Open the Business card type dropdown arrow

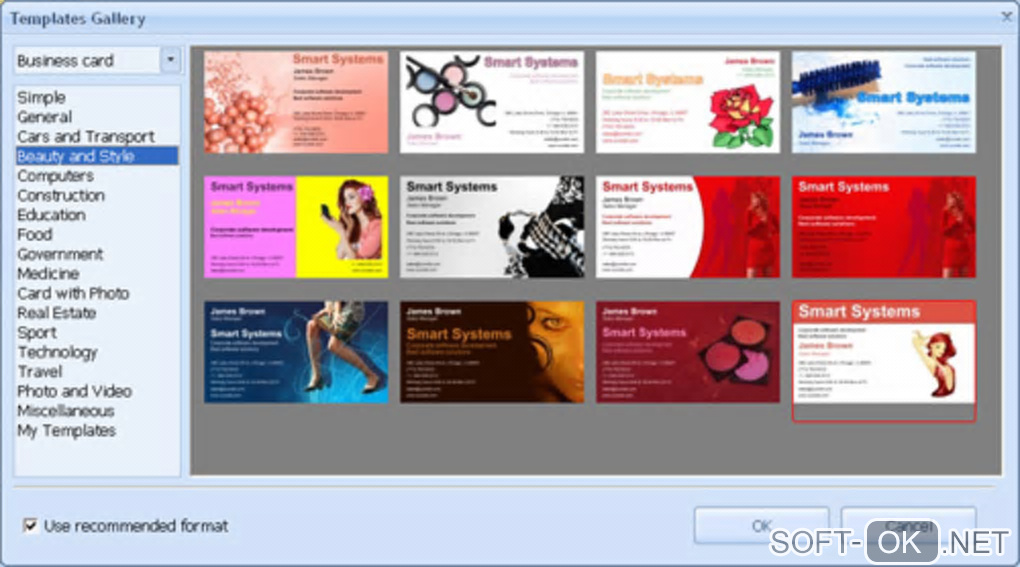(x=170, y=60)
